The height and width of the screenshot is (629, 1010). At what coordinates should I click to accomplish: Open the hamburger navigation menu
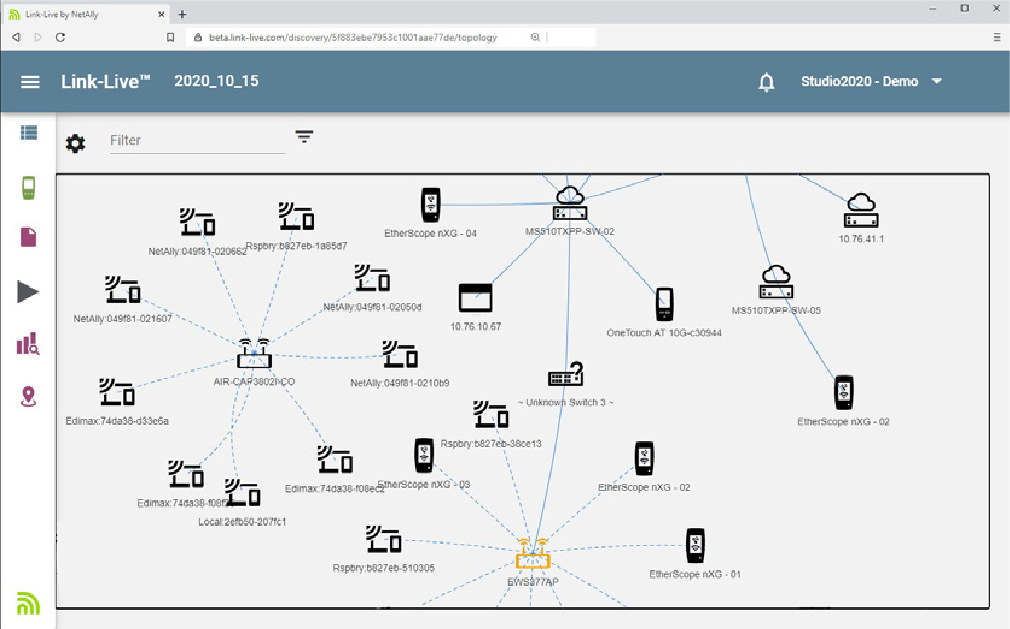30,82
